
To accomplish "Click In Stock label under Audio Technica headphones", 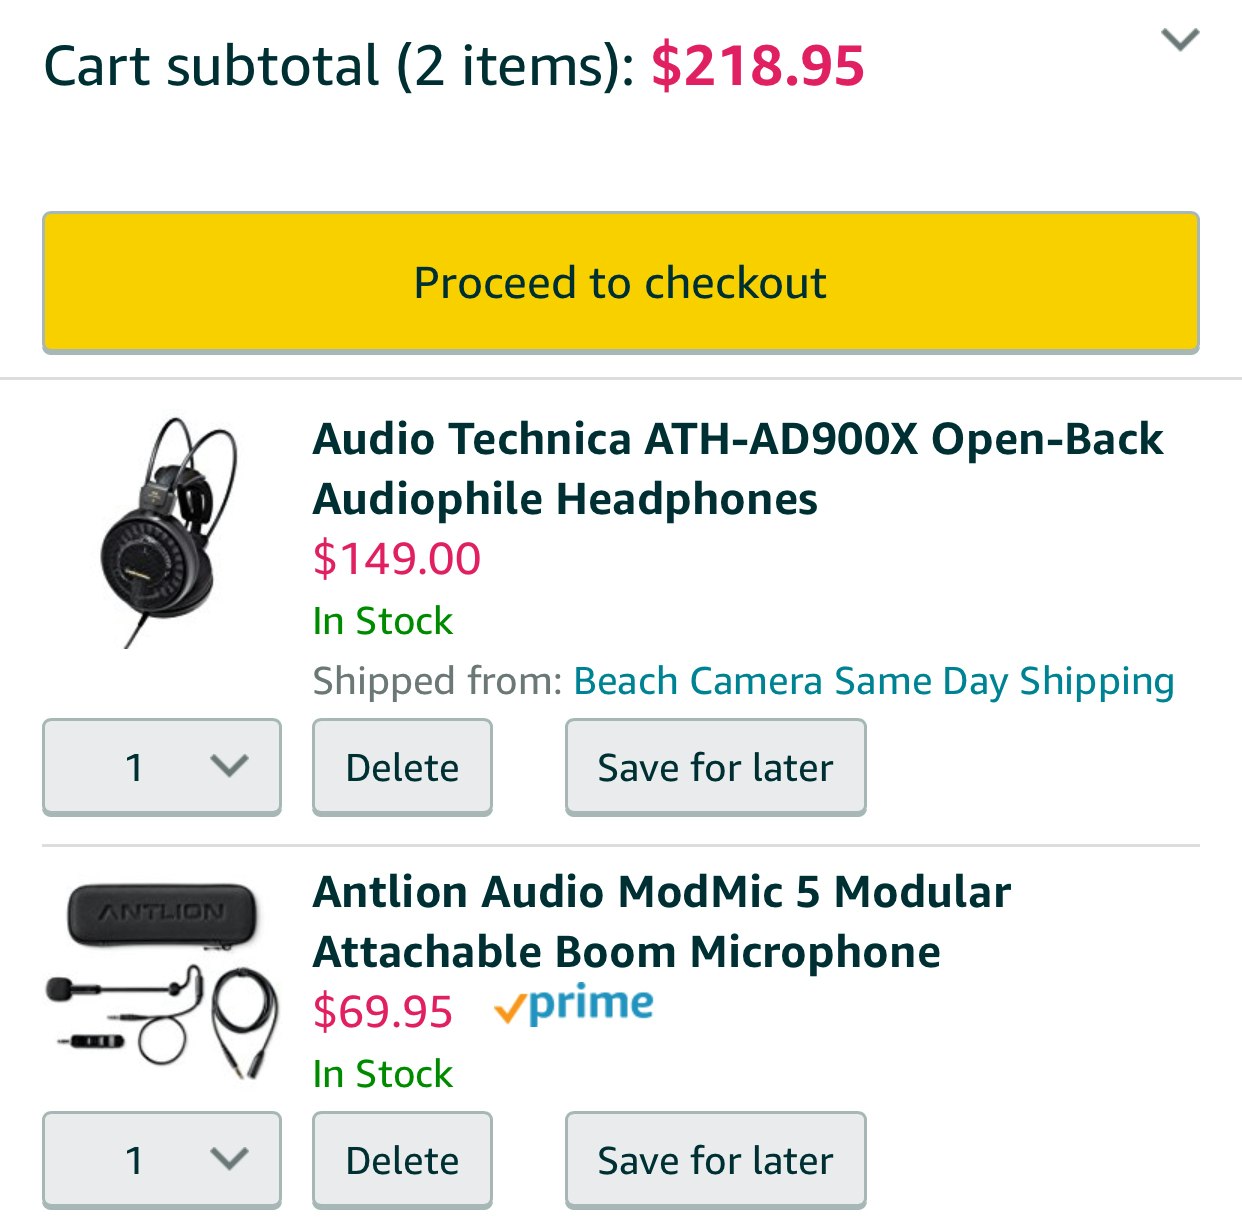I will click(x=382, y=621).
